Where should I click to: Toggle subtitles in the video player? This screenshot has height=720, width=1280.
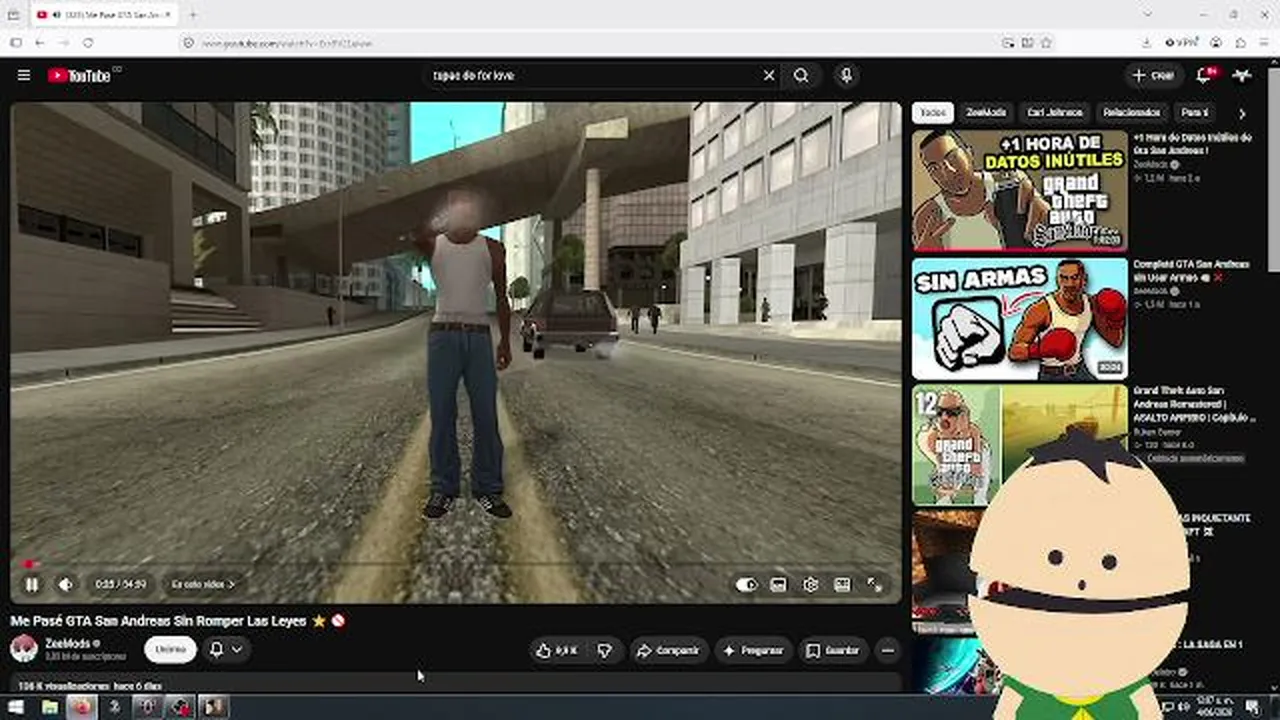pos(778,585)
